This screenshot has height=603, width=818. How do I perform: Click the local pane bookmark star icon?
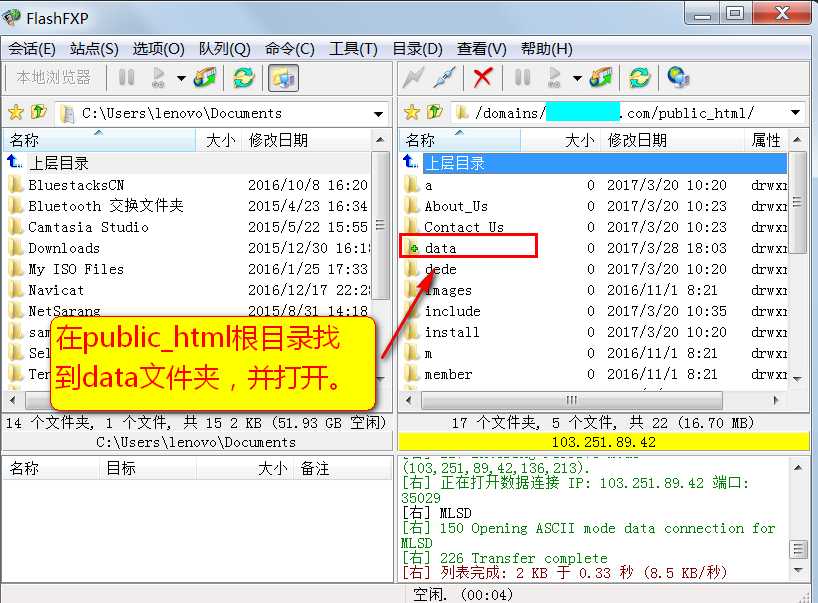[15, 113]
